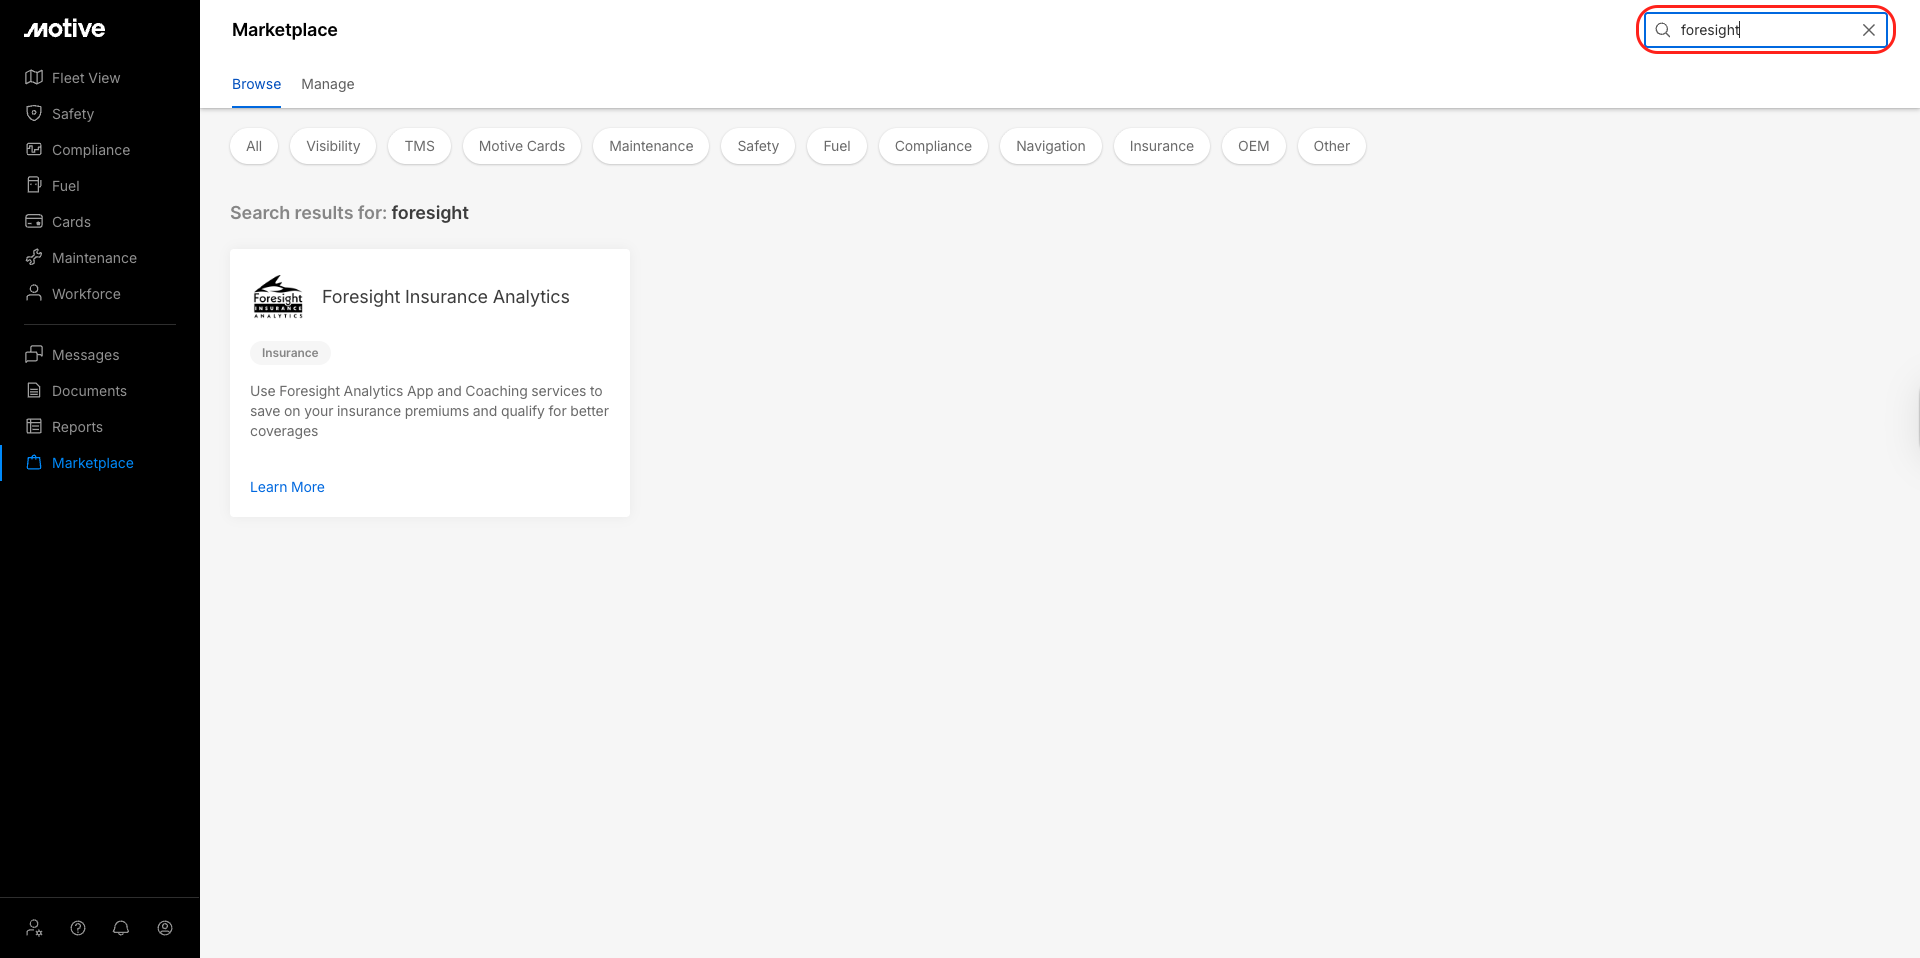Filter by Motive Cards category
Image resolution: width=1920 pixels, height=958 pixels.
(522, 146)
